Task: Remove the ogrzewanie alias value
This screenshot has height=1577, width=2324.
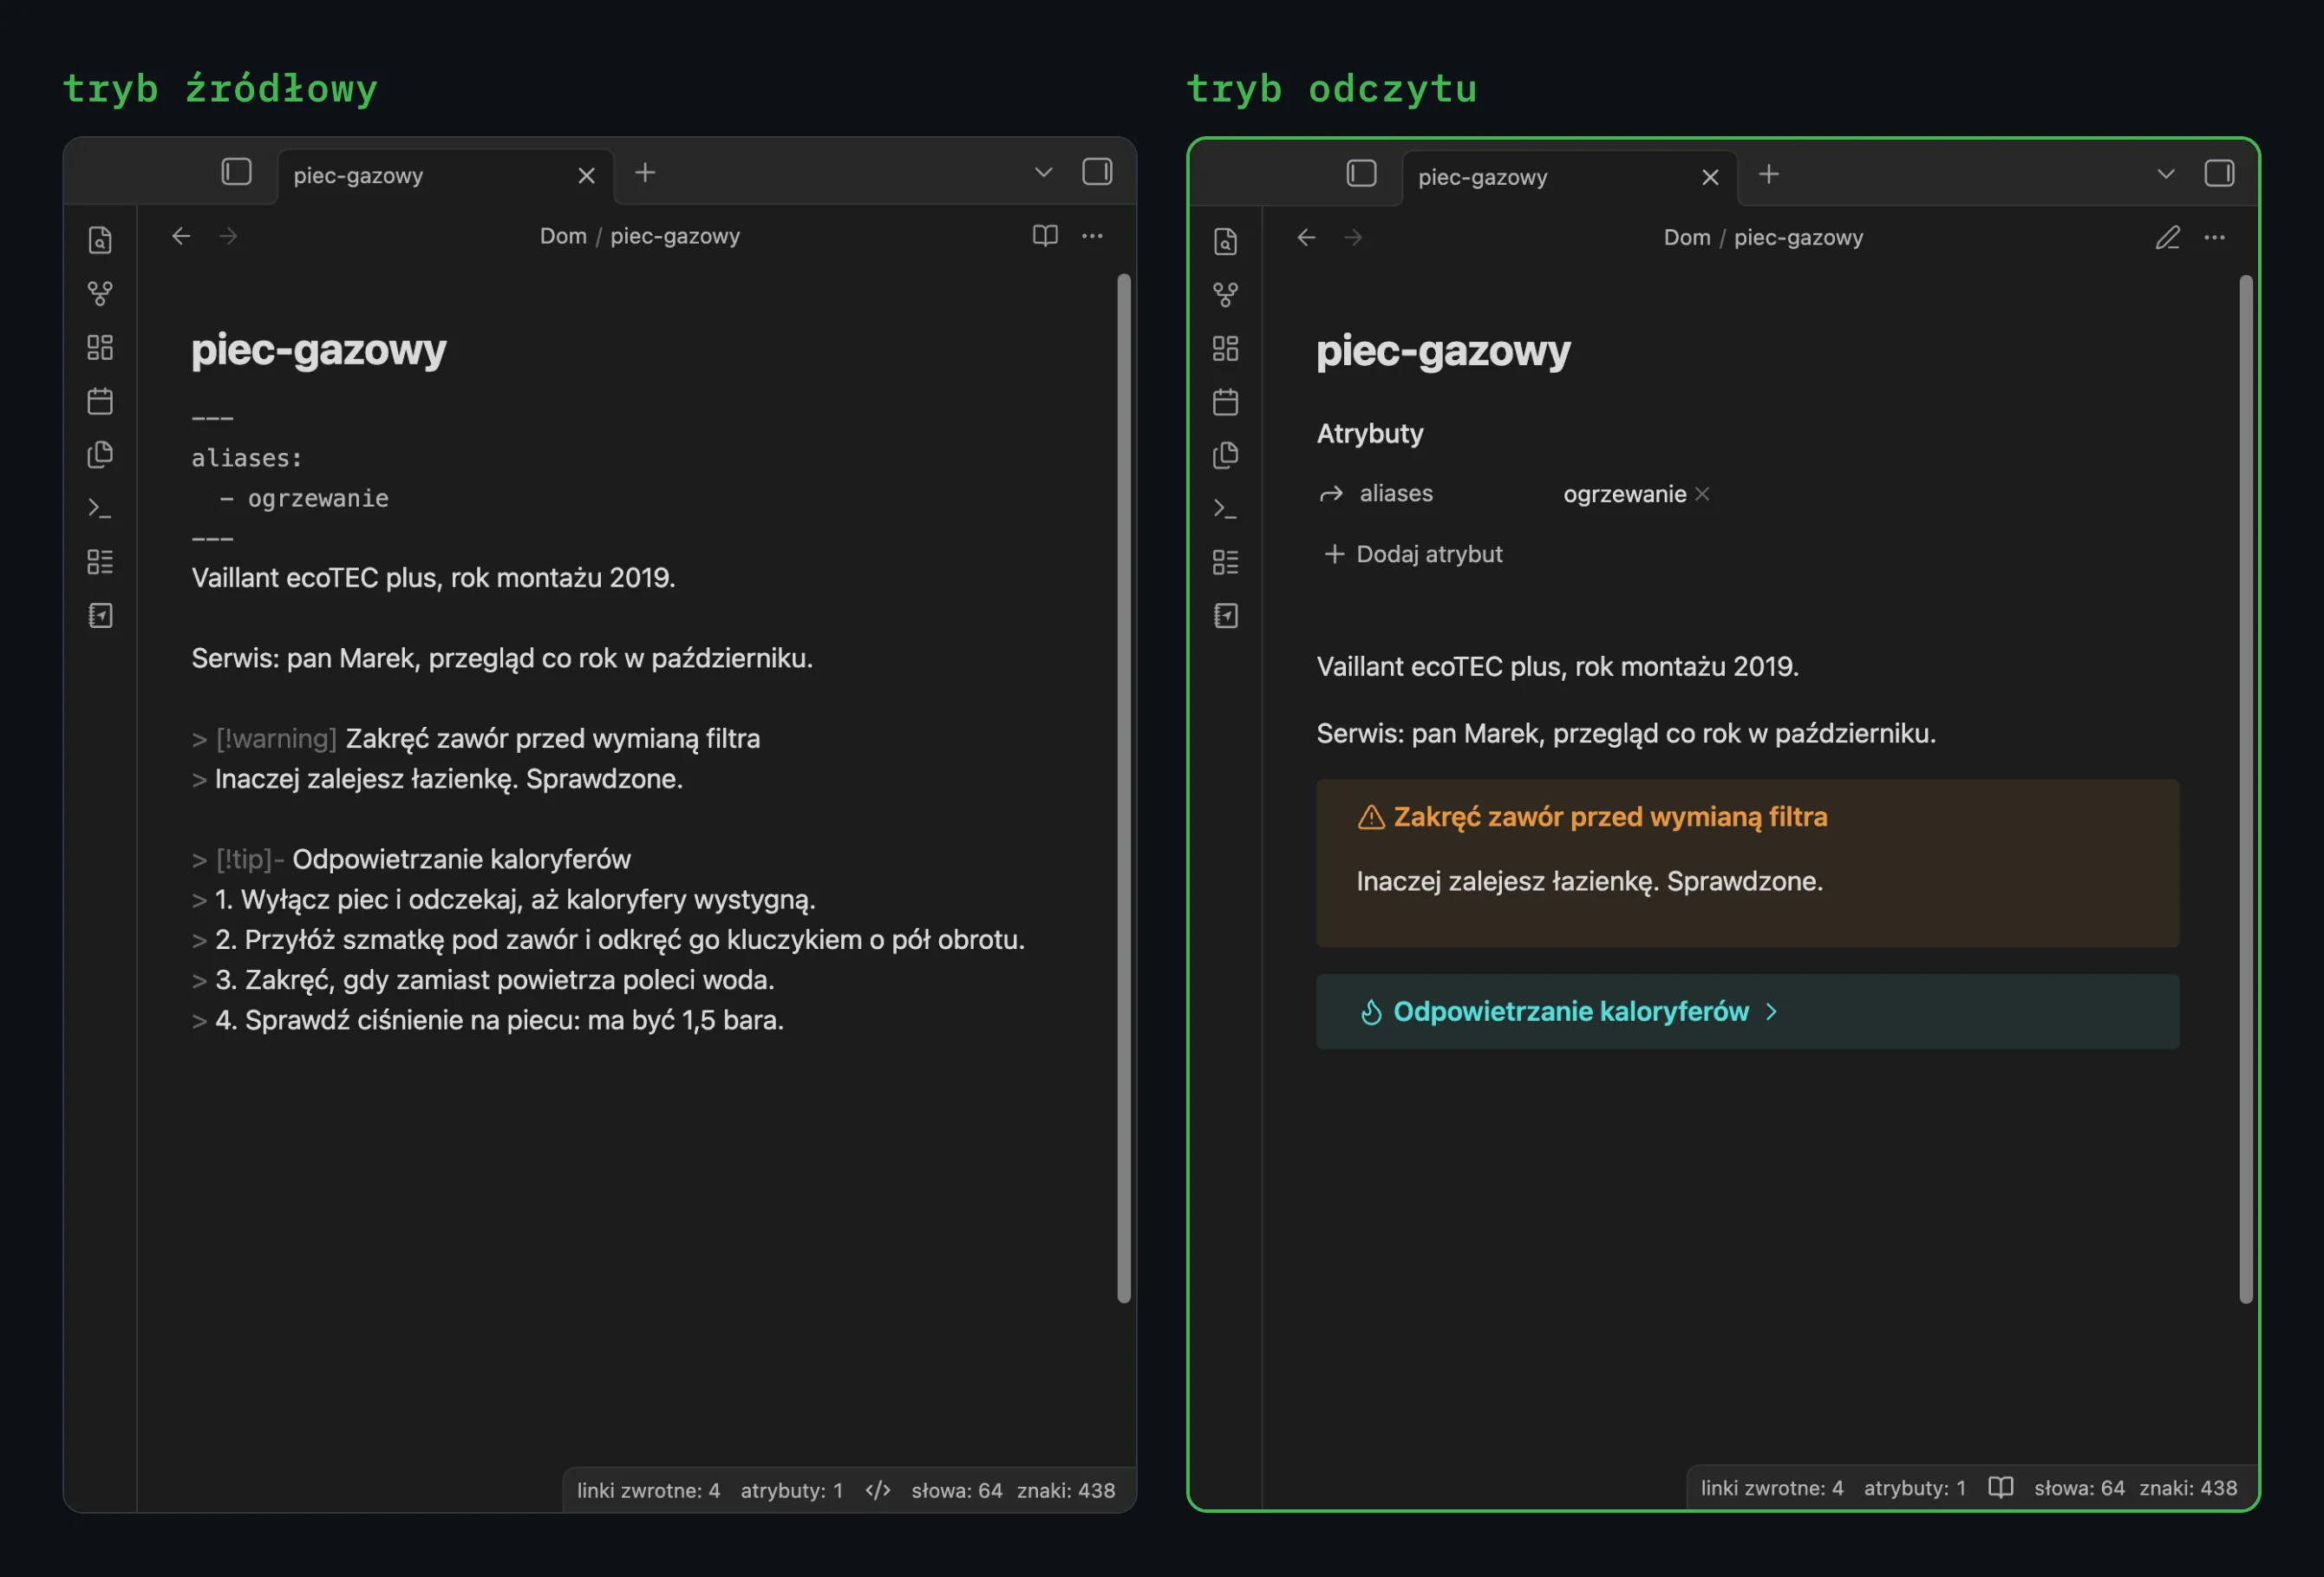Action: coord(1702,494)
